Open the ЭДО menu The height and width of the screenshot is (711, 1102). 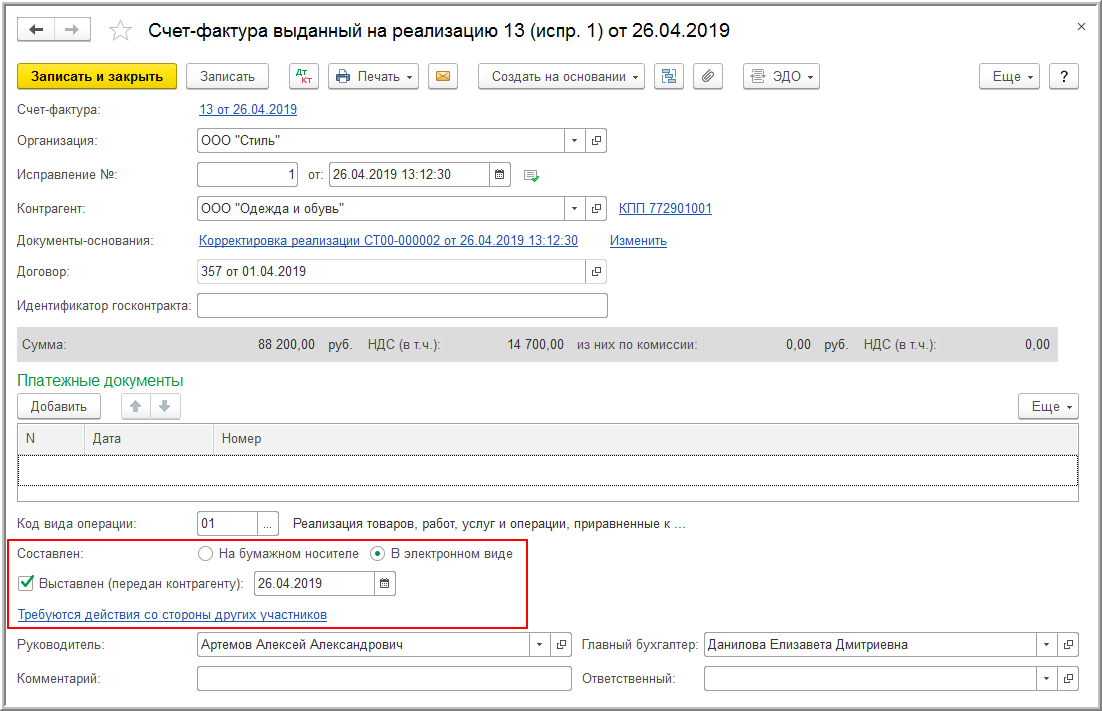(x=781, y=77)
